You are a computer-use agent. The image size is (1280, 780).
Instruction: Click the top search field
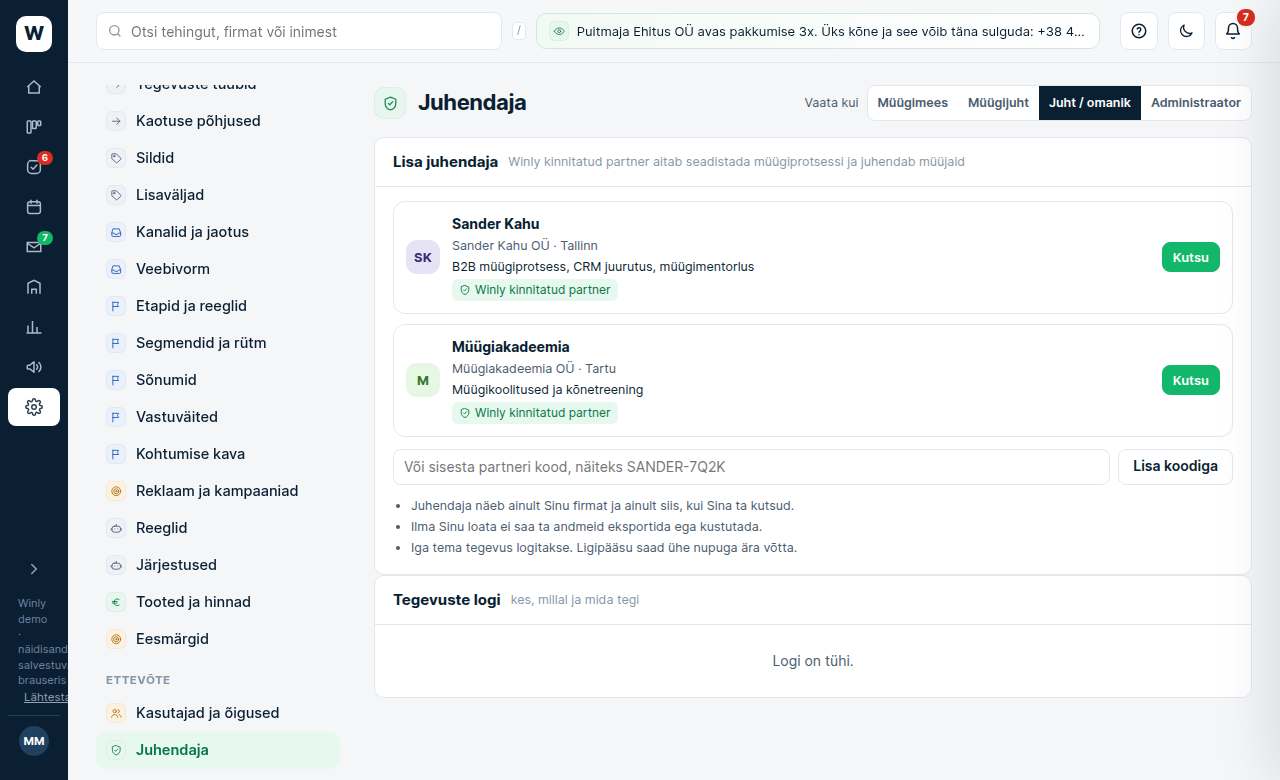pos(299,31)
